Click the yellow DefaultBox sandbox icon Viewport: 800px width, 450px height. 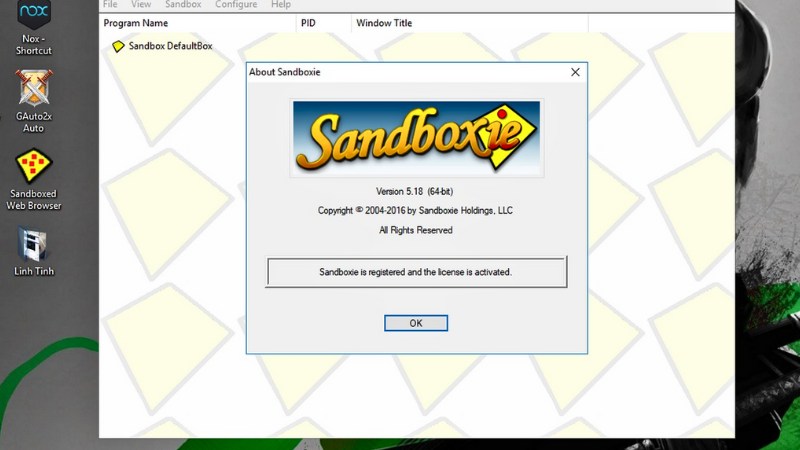(118, 46)
